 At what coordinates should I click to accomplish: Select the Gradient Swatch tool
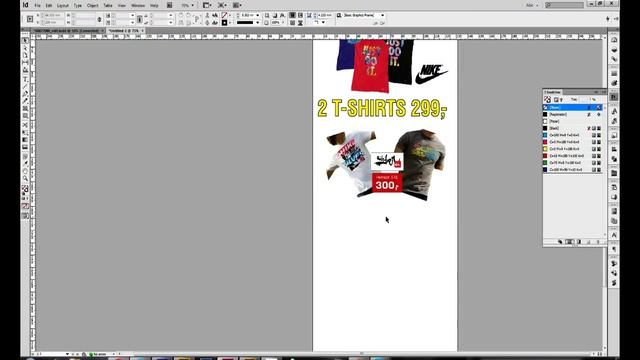point(25,140)
